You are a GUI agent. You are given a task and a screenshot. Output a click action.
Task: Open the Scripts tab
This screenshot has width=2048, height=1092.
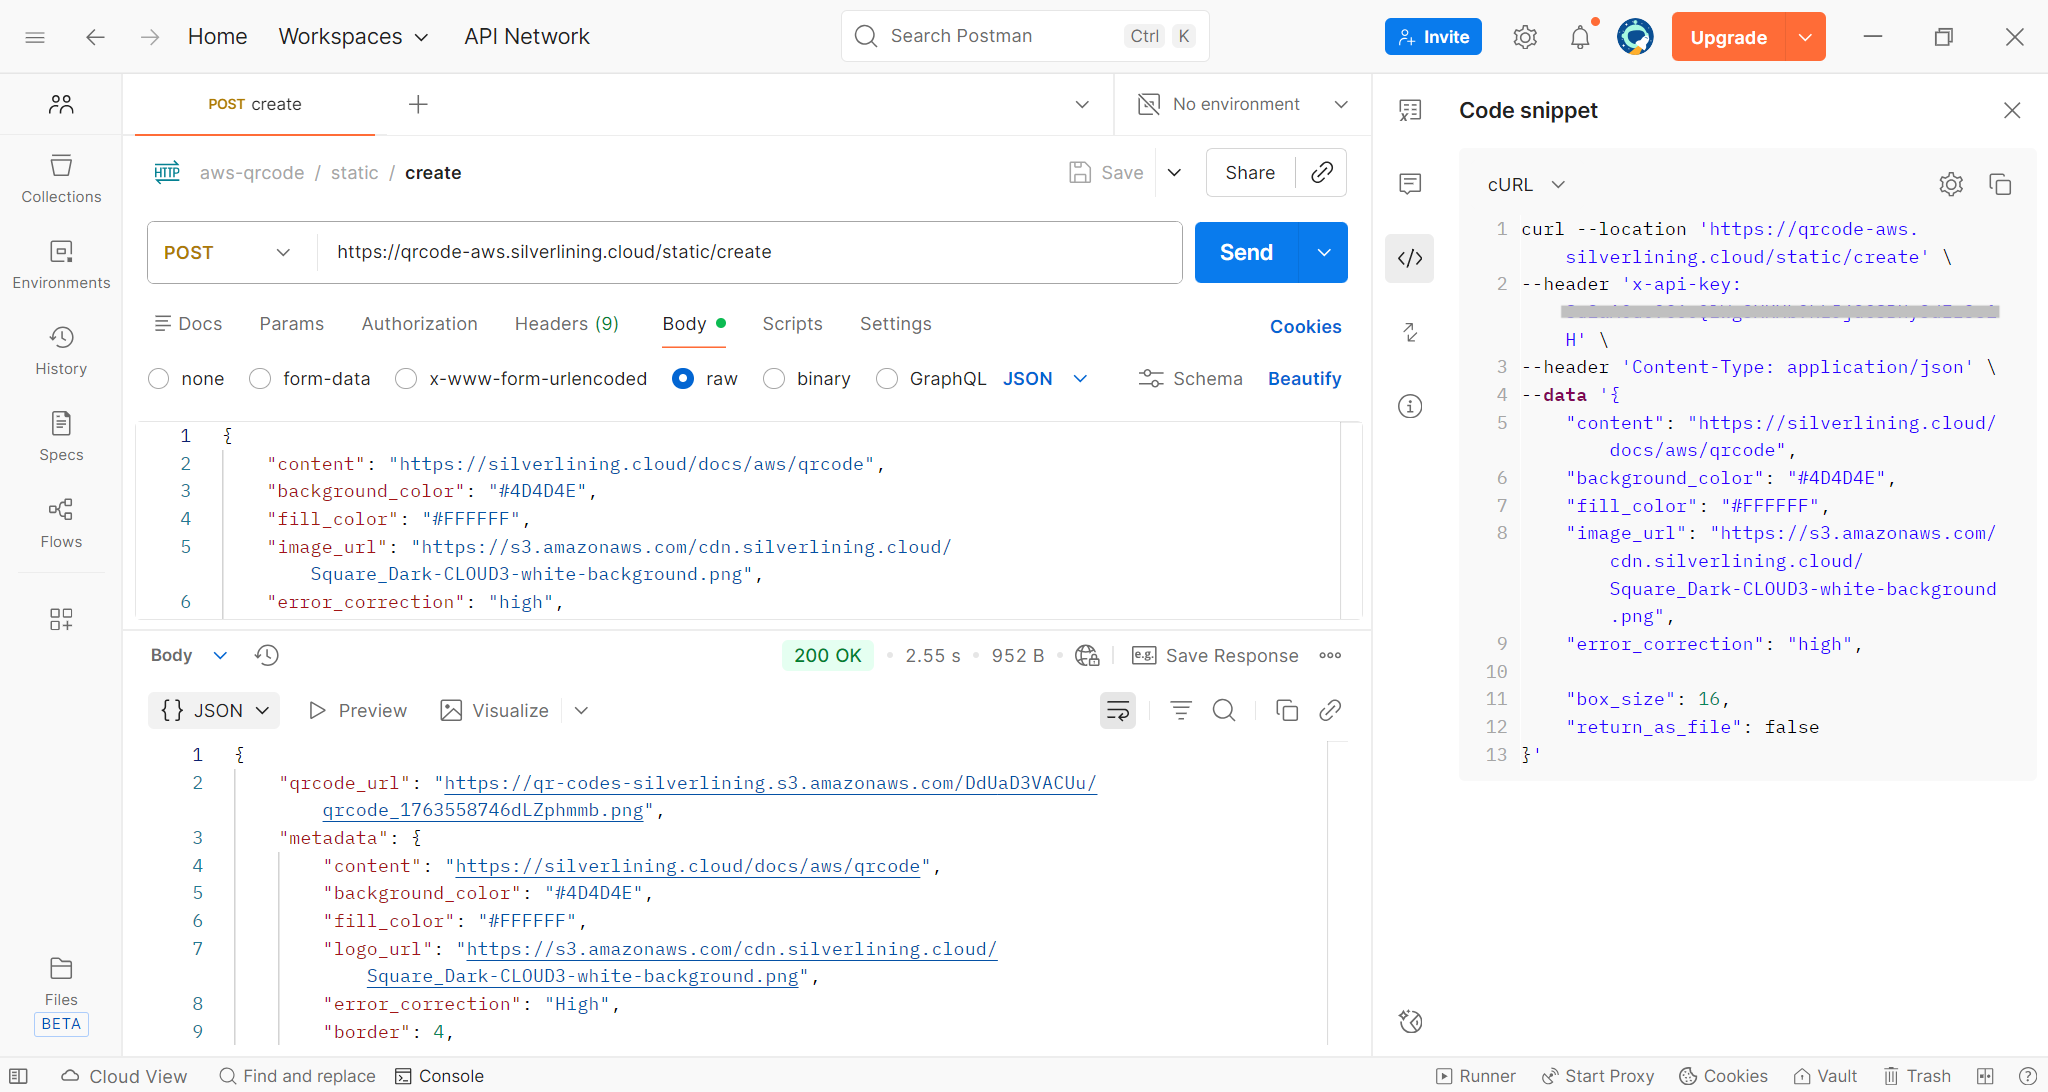[x=792, y=324]
